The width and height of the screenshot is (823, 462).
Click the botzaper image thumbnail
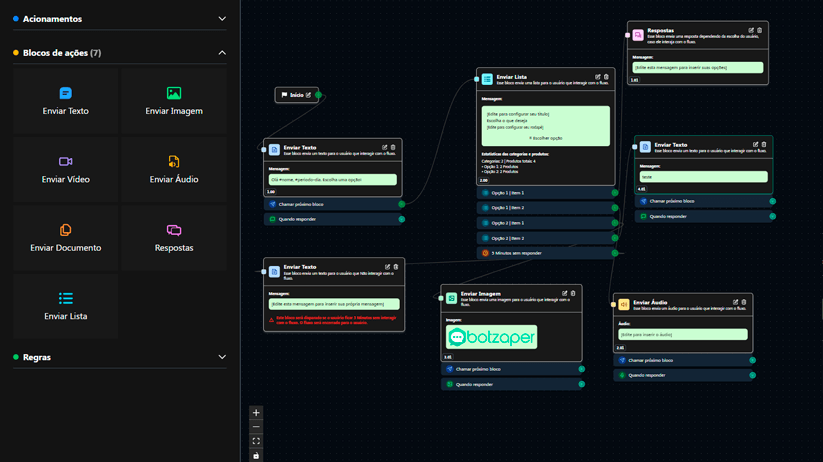click(x=491, y=337)
